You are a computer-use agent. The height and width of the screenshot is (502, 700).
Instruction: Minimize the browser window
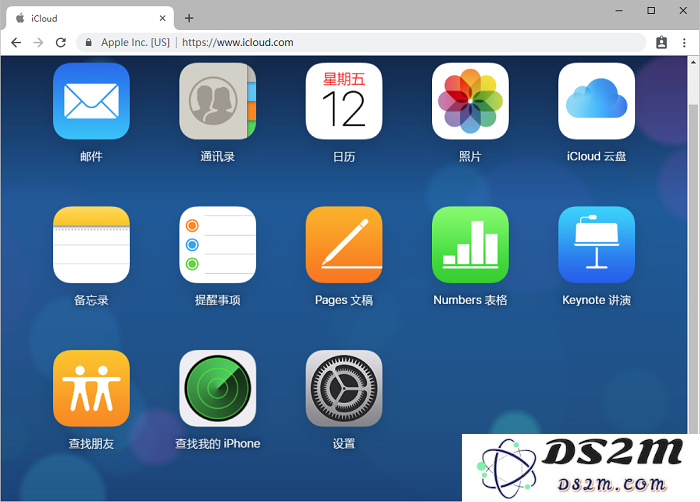(619, 10)
